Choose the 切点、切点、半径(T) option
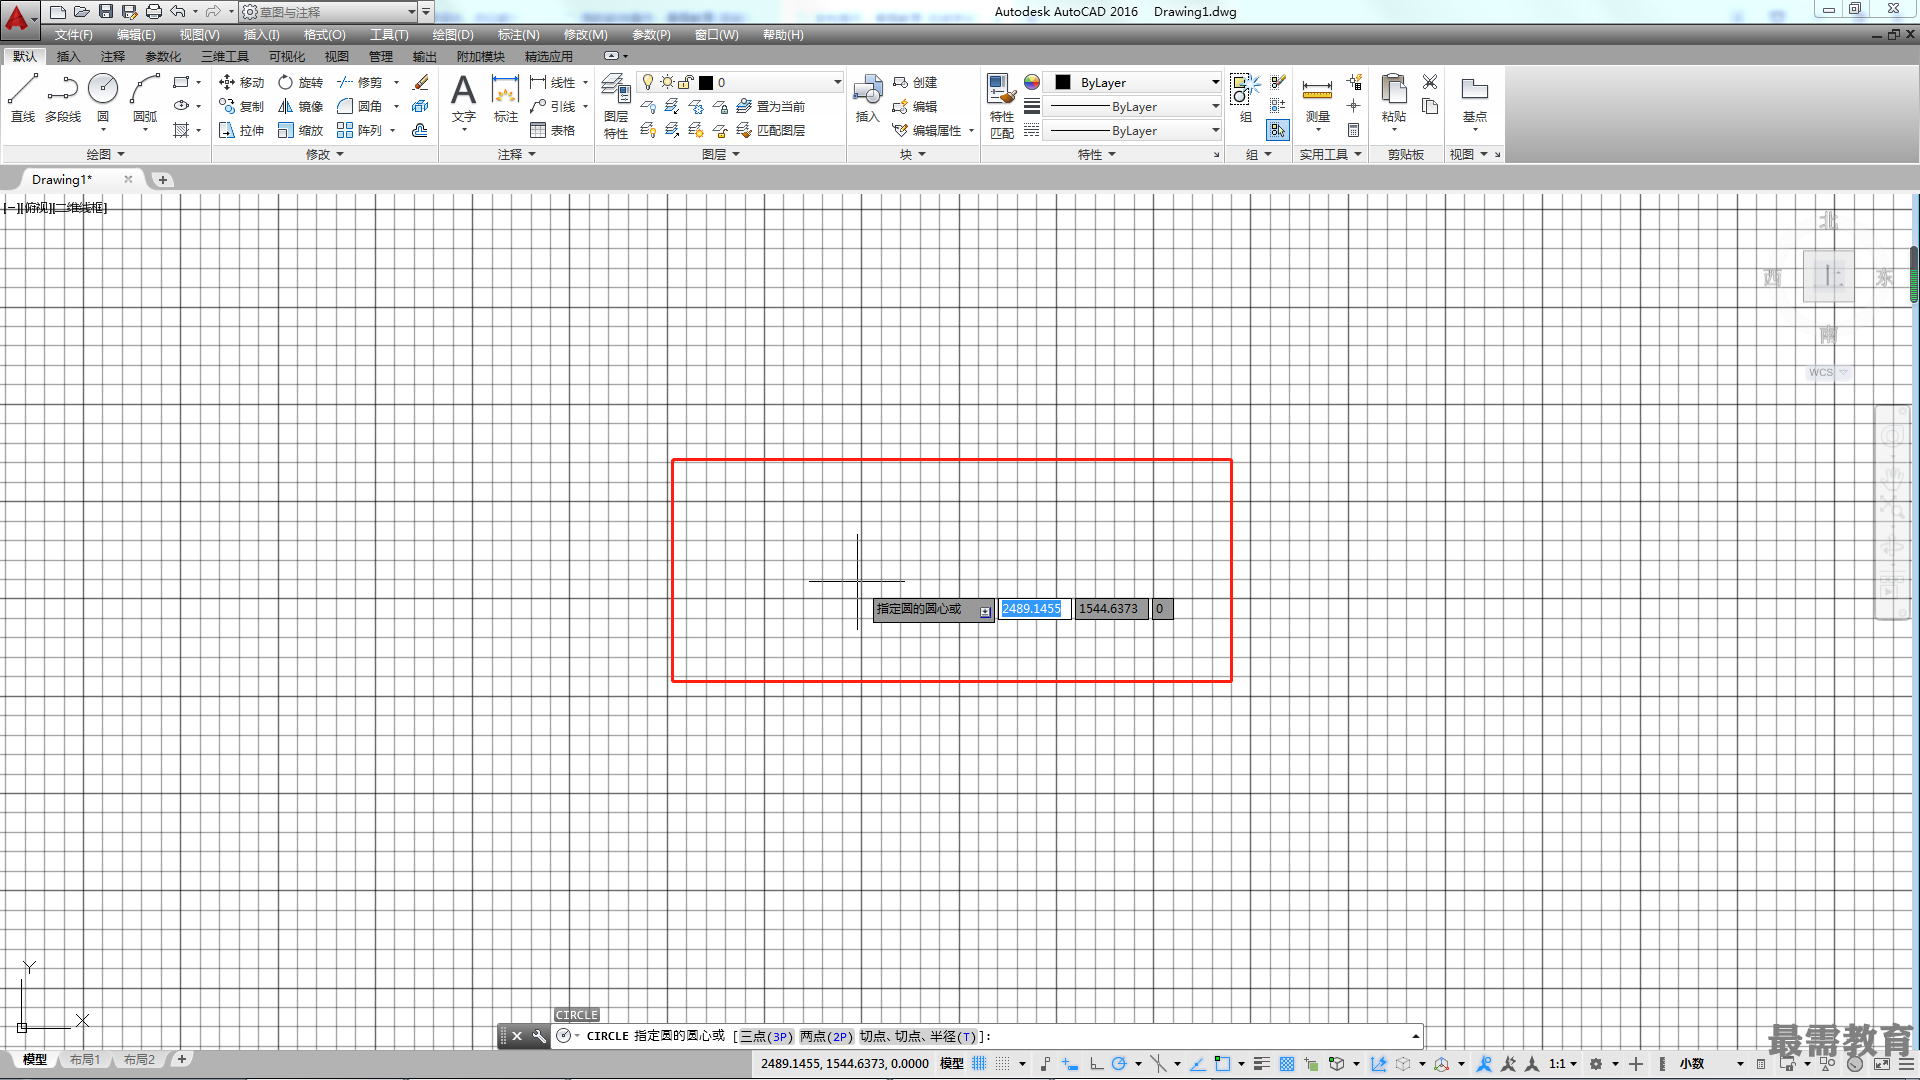The height and width of the screenshot is (1080, 1920). coord(918,1036)
